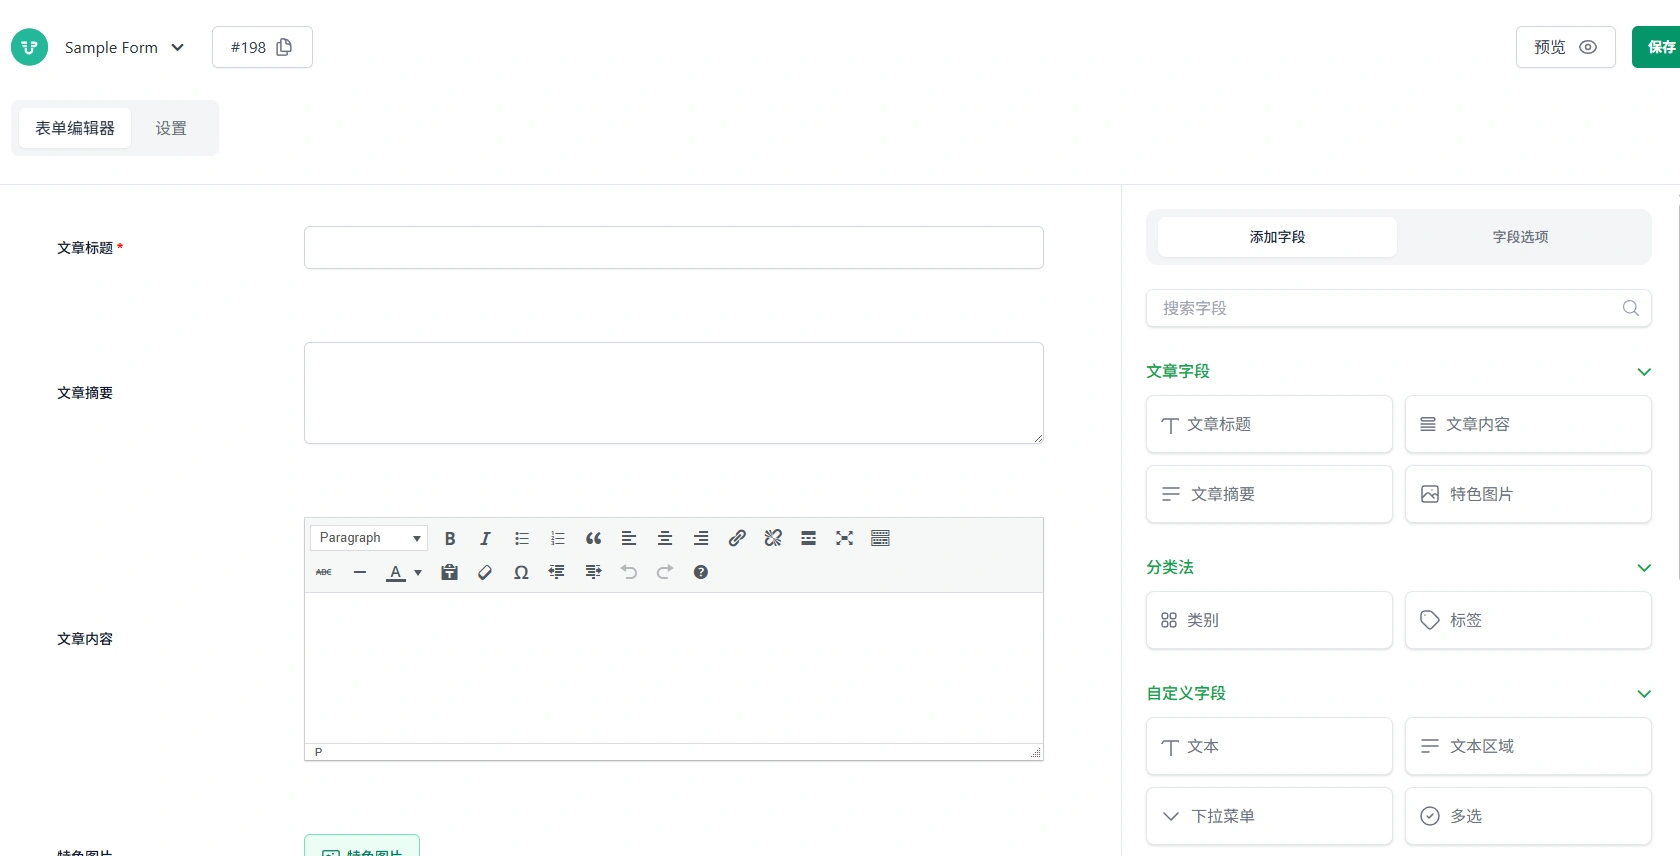This screenshot has height=856, width=1680.
Task: Apply blockquote formatting
Action: pyautogui.click(x=593, y=538)
